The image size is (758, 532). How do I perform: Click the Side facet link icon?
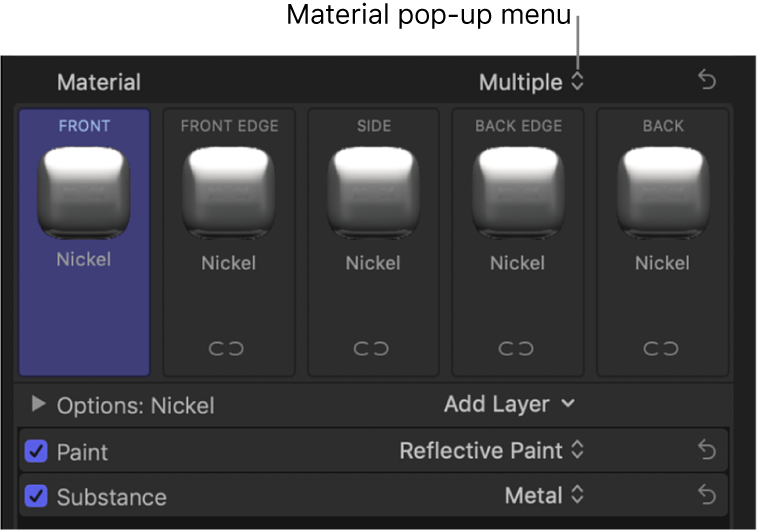pyautogui.click(x=373, y=349)
